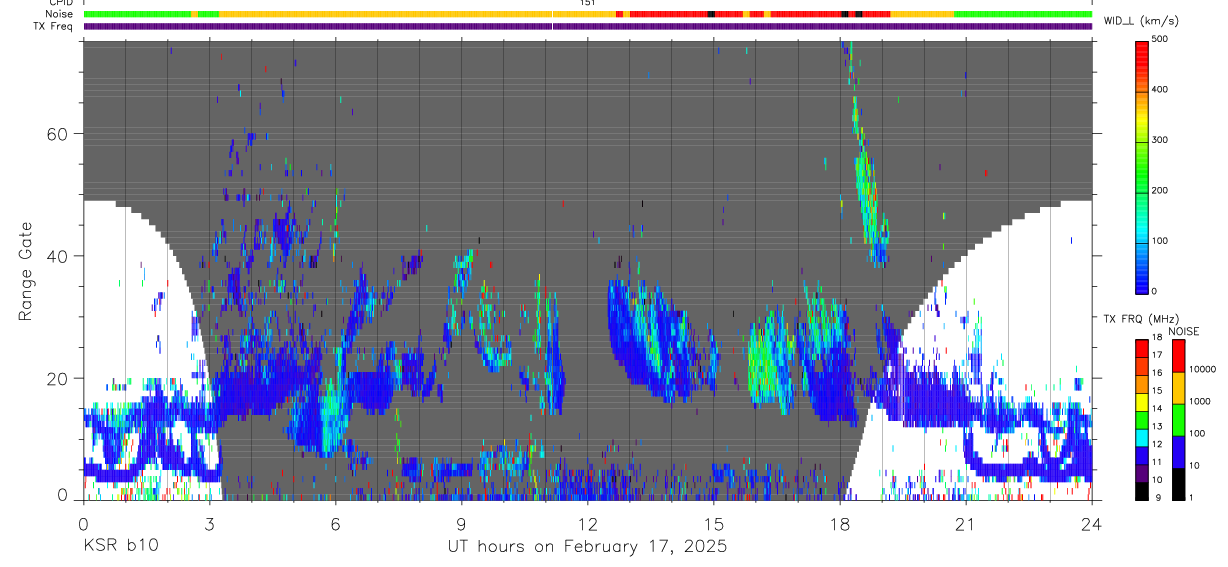Click the purple TX Freq status strip
Screen dimensions: 1228x567
coord(588,26)
